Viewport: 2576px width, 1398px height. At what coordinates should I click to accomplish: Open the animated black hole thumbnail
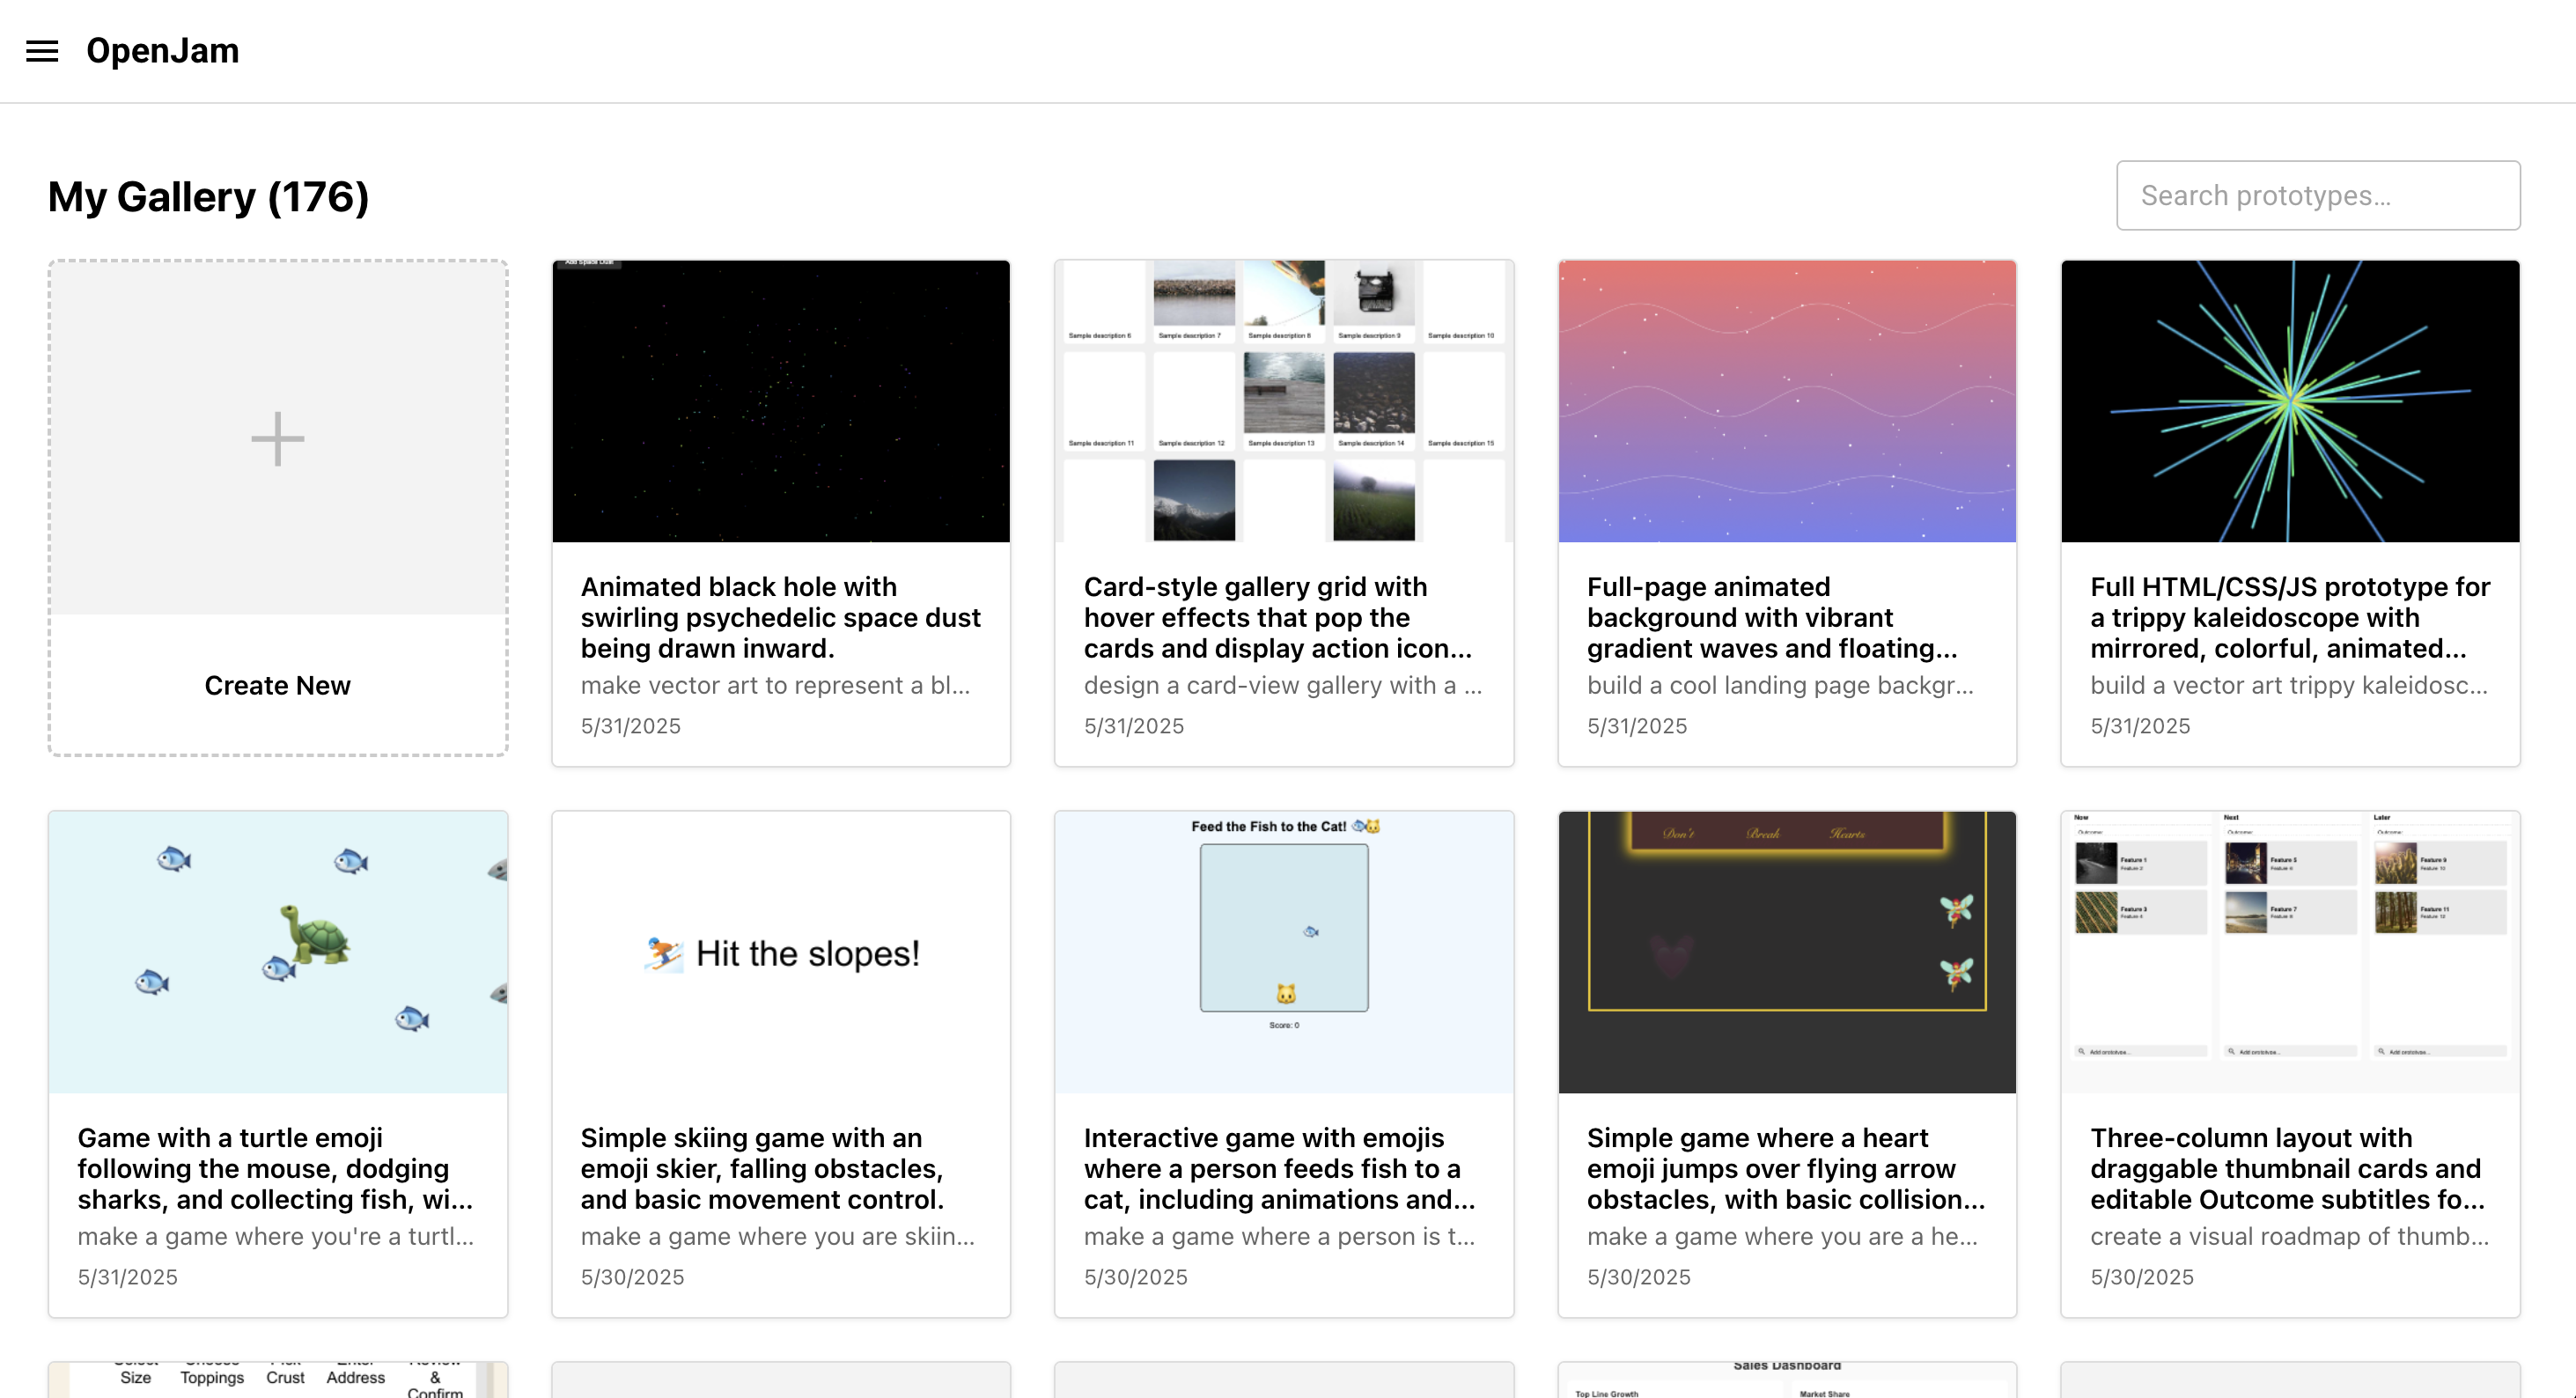click(x=780, y=401)
